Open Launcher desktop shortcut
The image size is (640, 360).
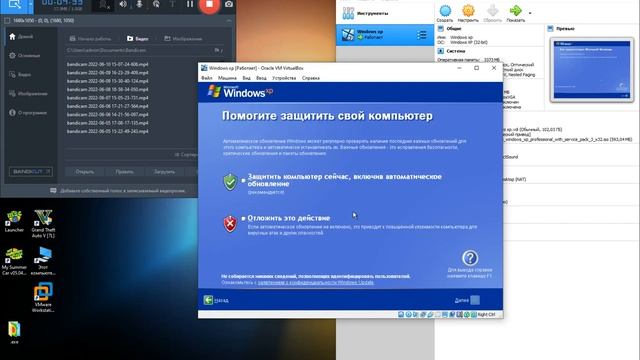pyautogui.click(x=14, y=221)
